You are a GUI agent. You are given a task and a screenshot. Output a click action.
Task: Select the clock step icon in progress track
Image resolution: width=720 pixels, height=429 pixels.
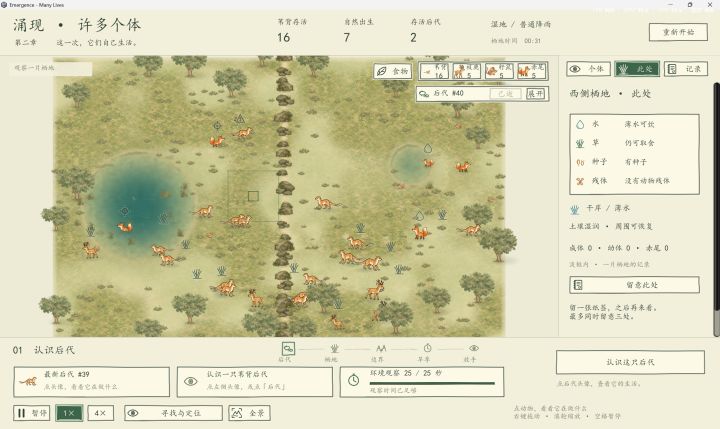coord(428,348)
